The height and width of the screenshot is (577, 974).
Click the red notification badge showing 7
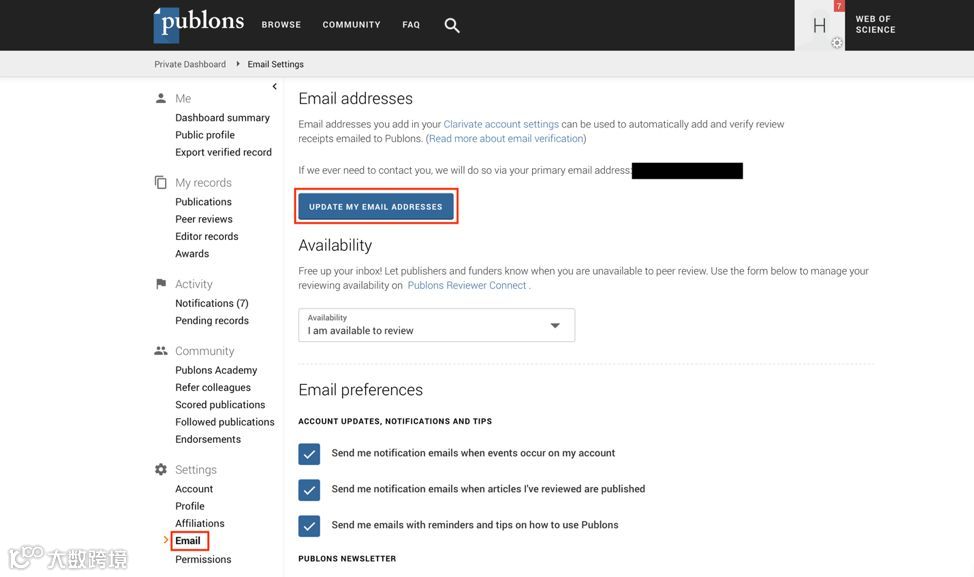pos(839,6)
